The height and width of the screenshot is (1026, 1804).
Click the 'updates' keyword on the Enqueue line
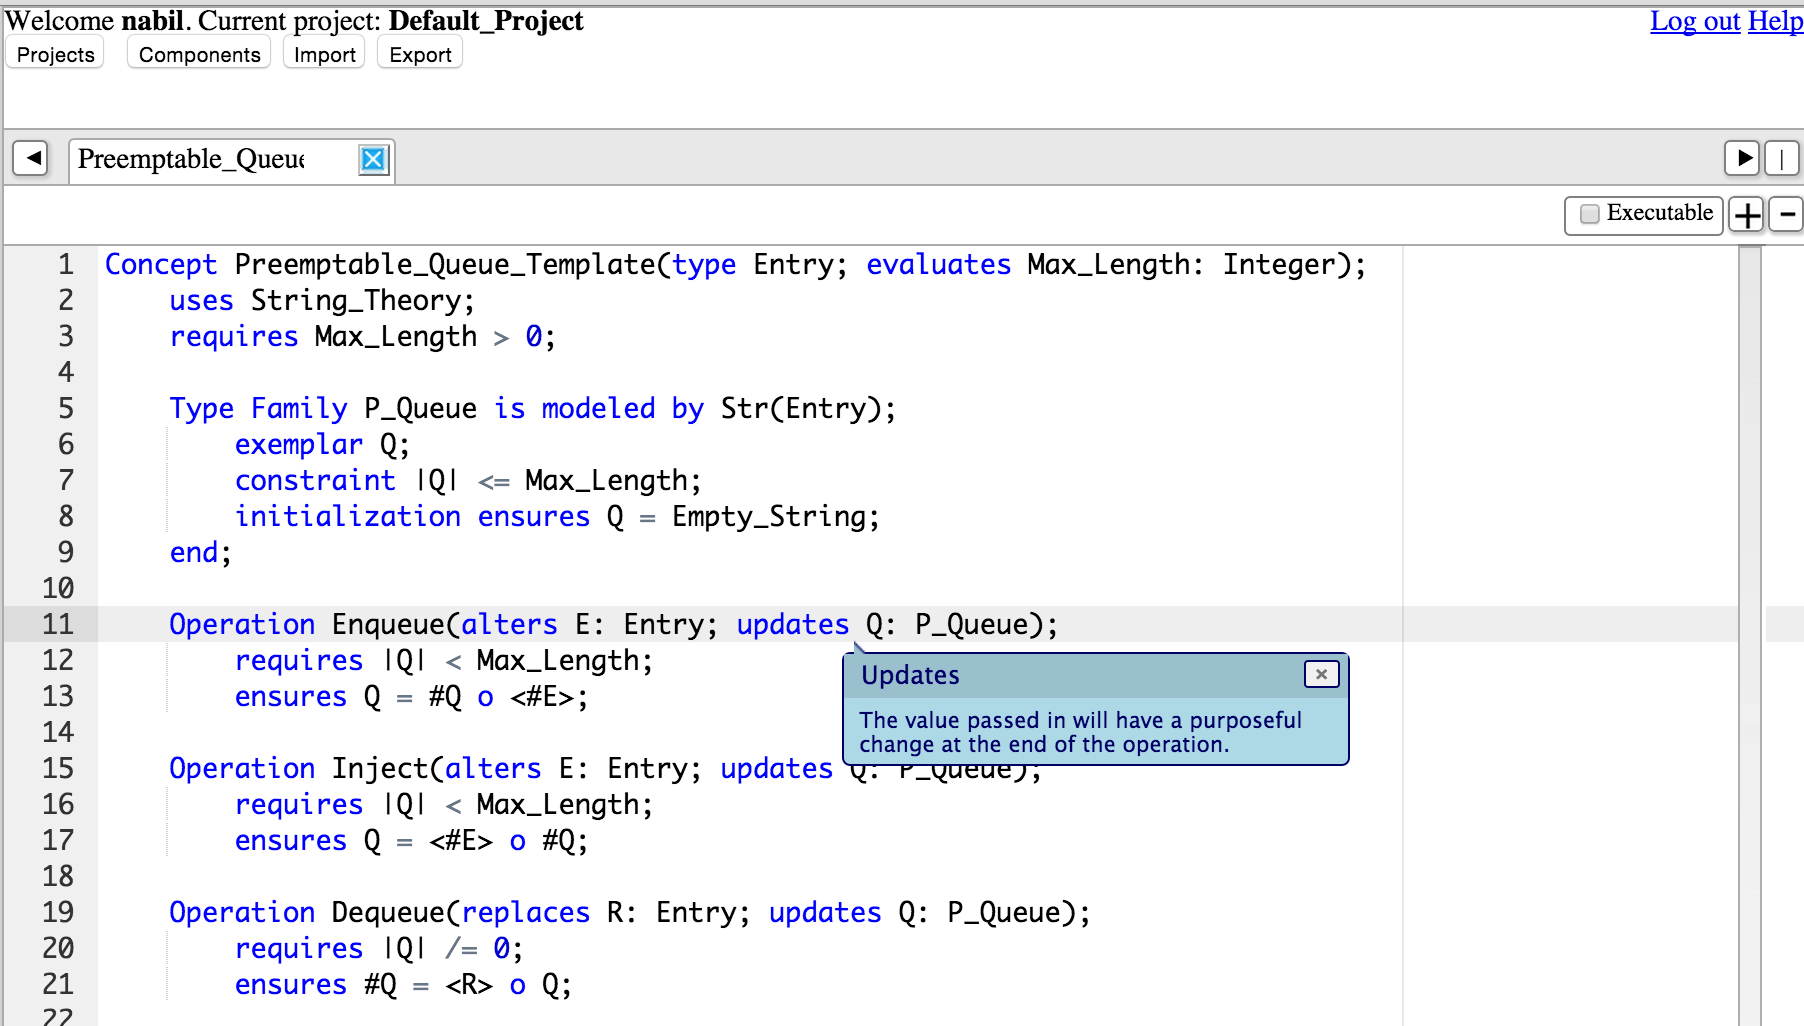click(x=792, y=625)
